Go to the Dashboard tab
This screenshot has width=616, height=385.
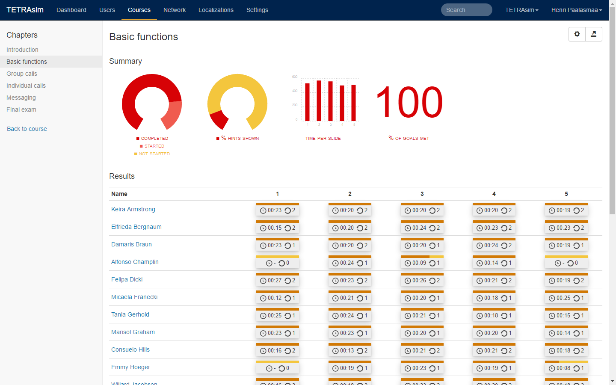72,10
